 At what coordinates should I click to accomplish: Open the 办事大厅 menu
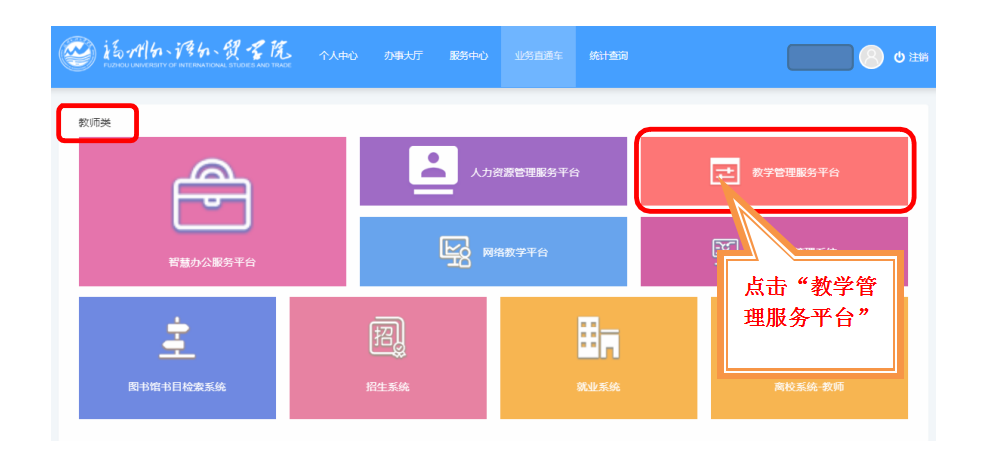403,56
